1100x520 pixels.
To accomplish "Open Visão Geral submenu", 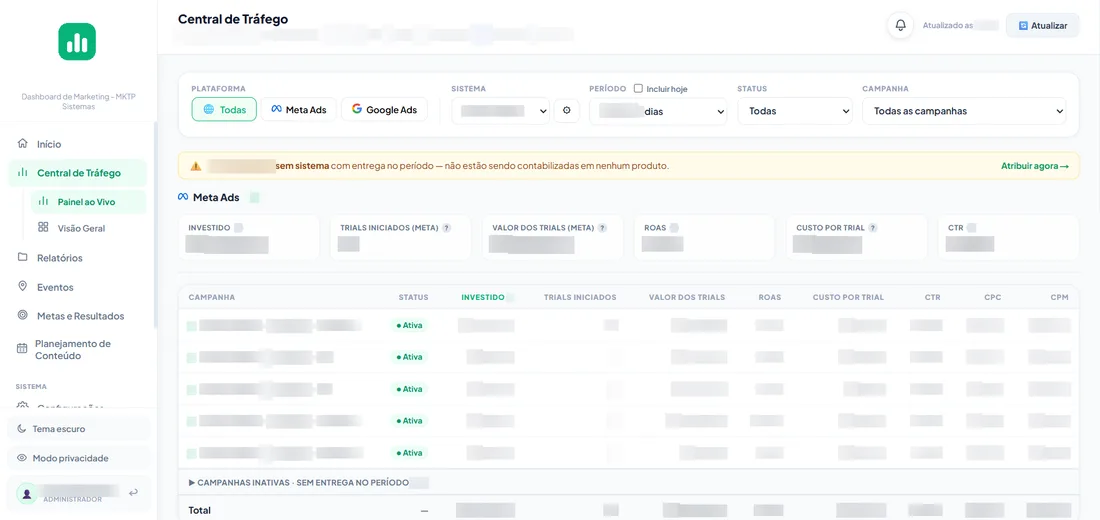I will 88,228.
